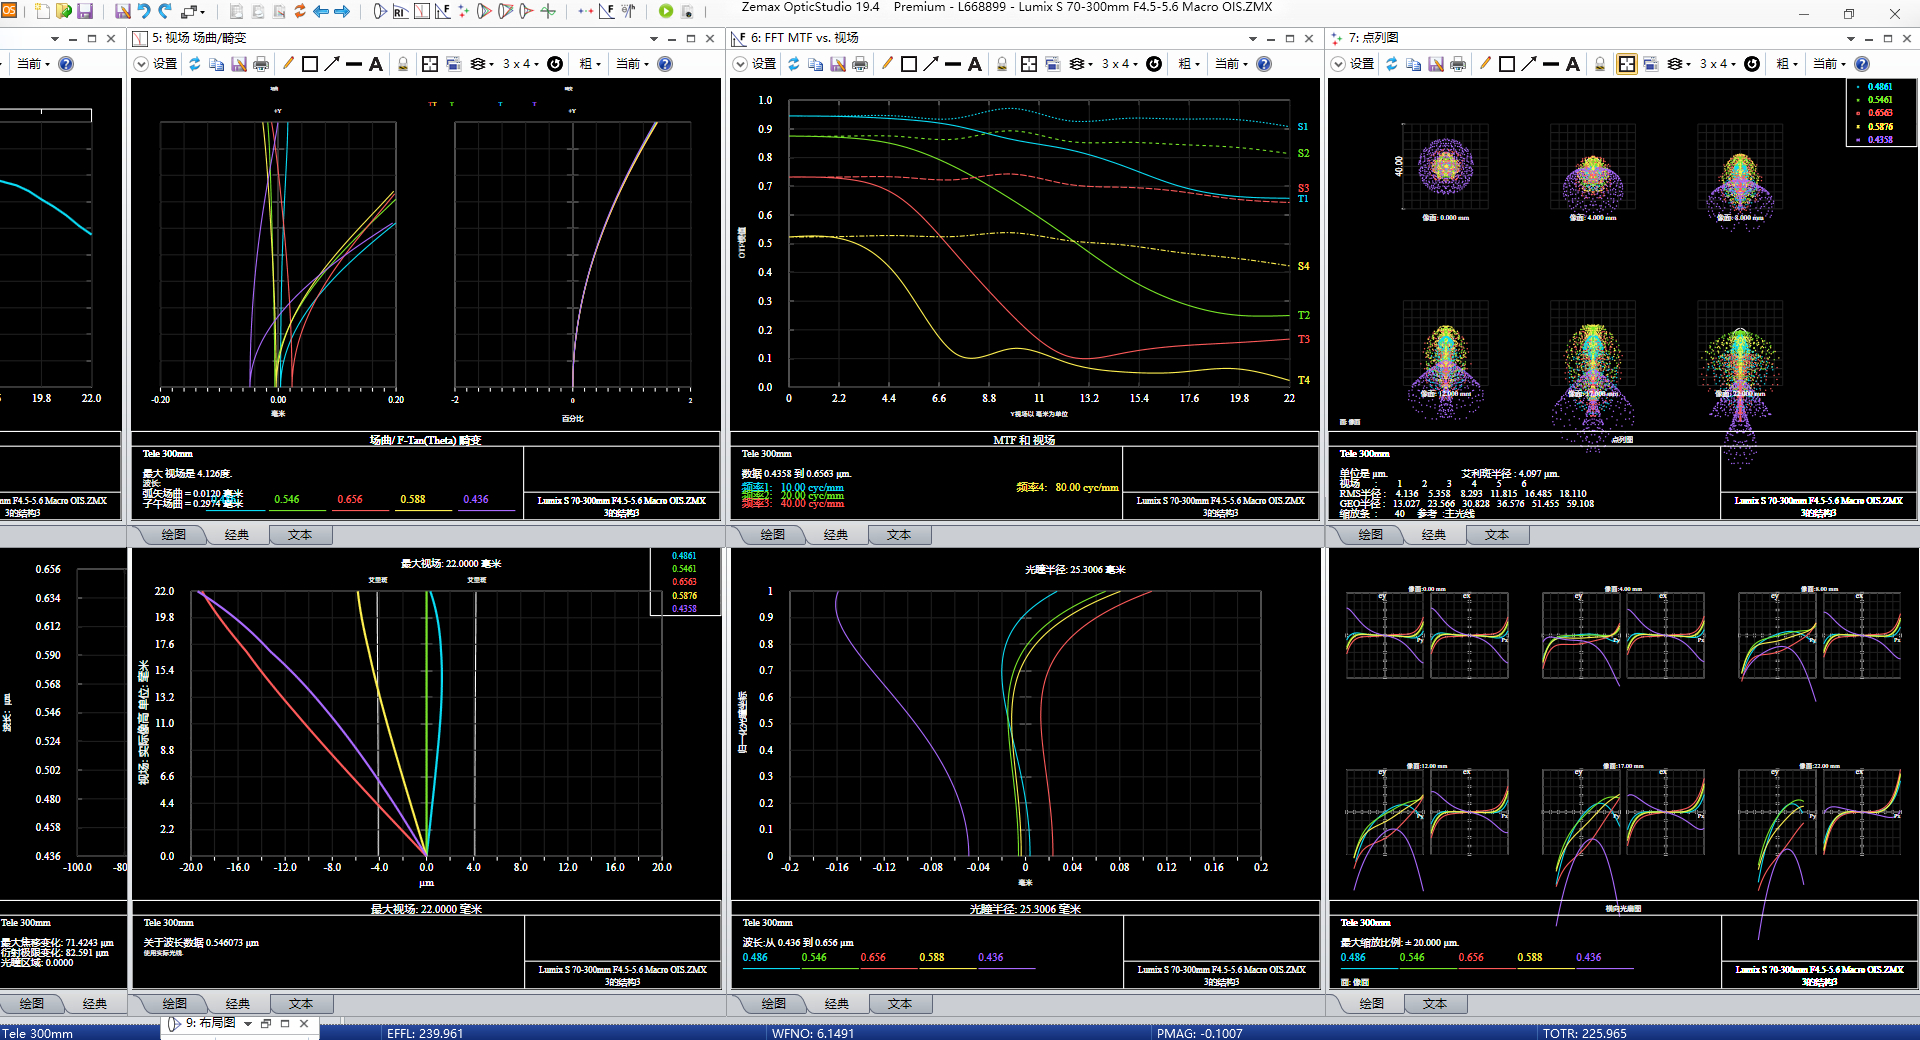Open the spot diagram icon in the main toolbar
The height and width of the screenshot is (1040, 1920).
pyautogui.click(x=463, y=11)
